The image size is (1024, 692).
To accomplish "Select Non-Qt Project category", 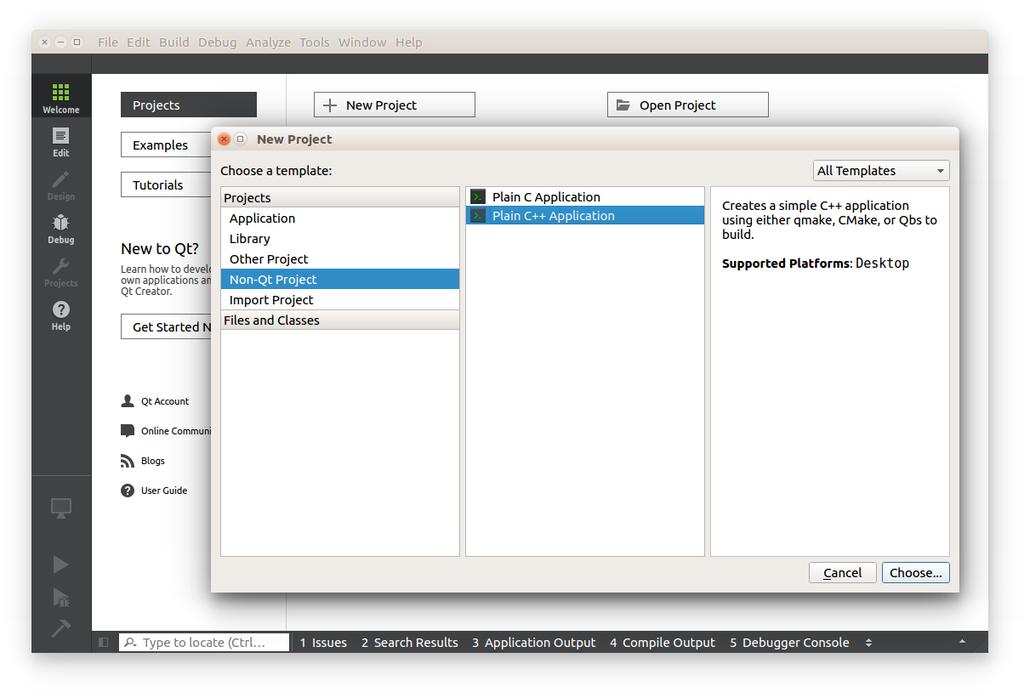I will [340, 279].
